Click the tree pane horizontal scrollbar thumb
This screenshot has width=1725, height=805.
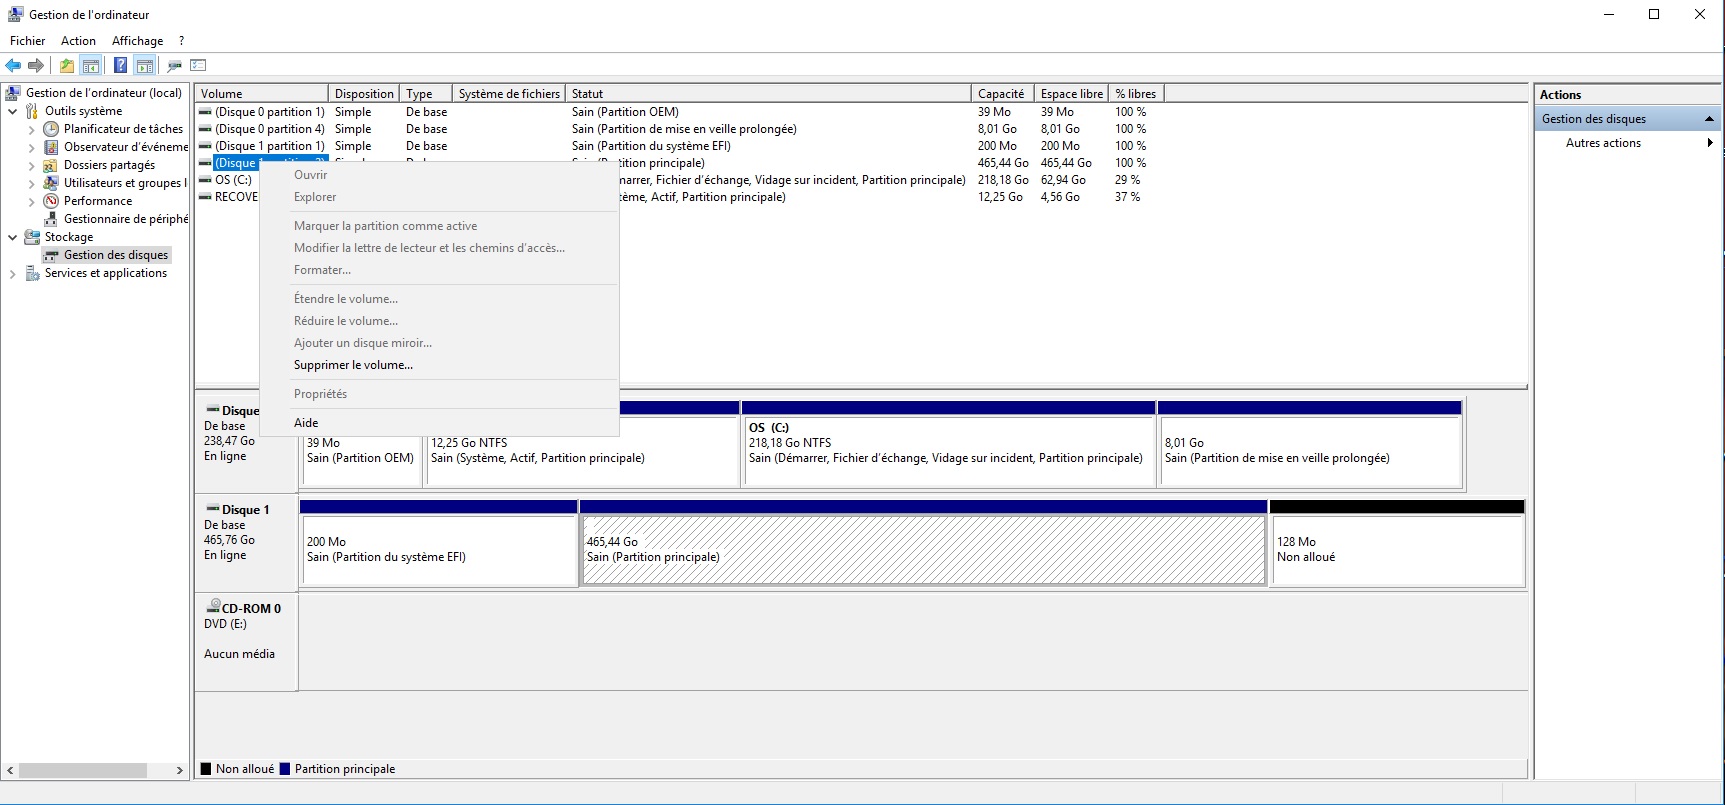(83, 770)
